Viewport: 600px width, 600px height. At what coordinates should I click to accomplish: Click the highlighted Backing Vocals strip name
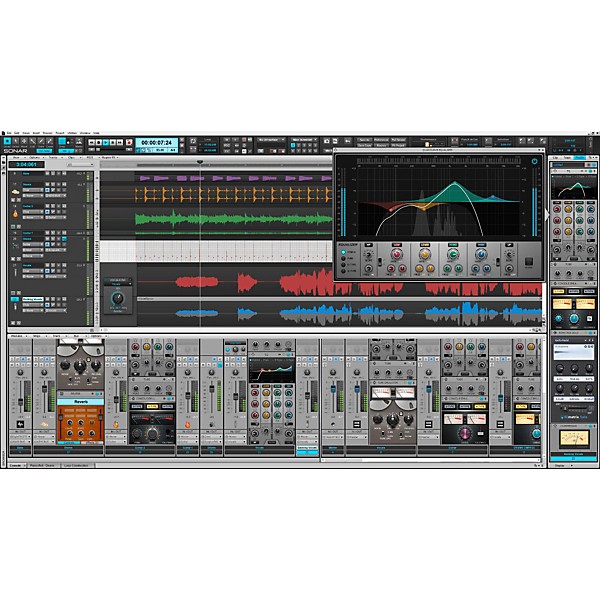point(307,447)
